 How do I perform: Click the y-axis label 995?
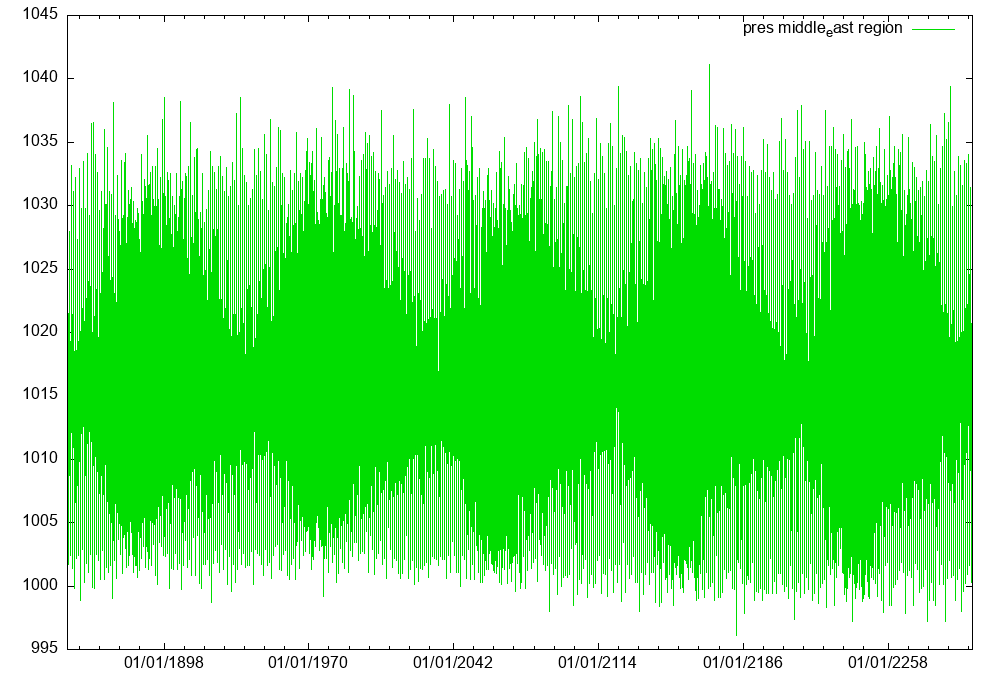[x=44, y=648]
